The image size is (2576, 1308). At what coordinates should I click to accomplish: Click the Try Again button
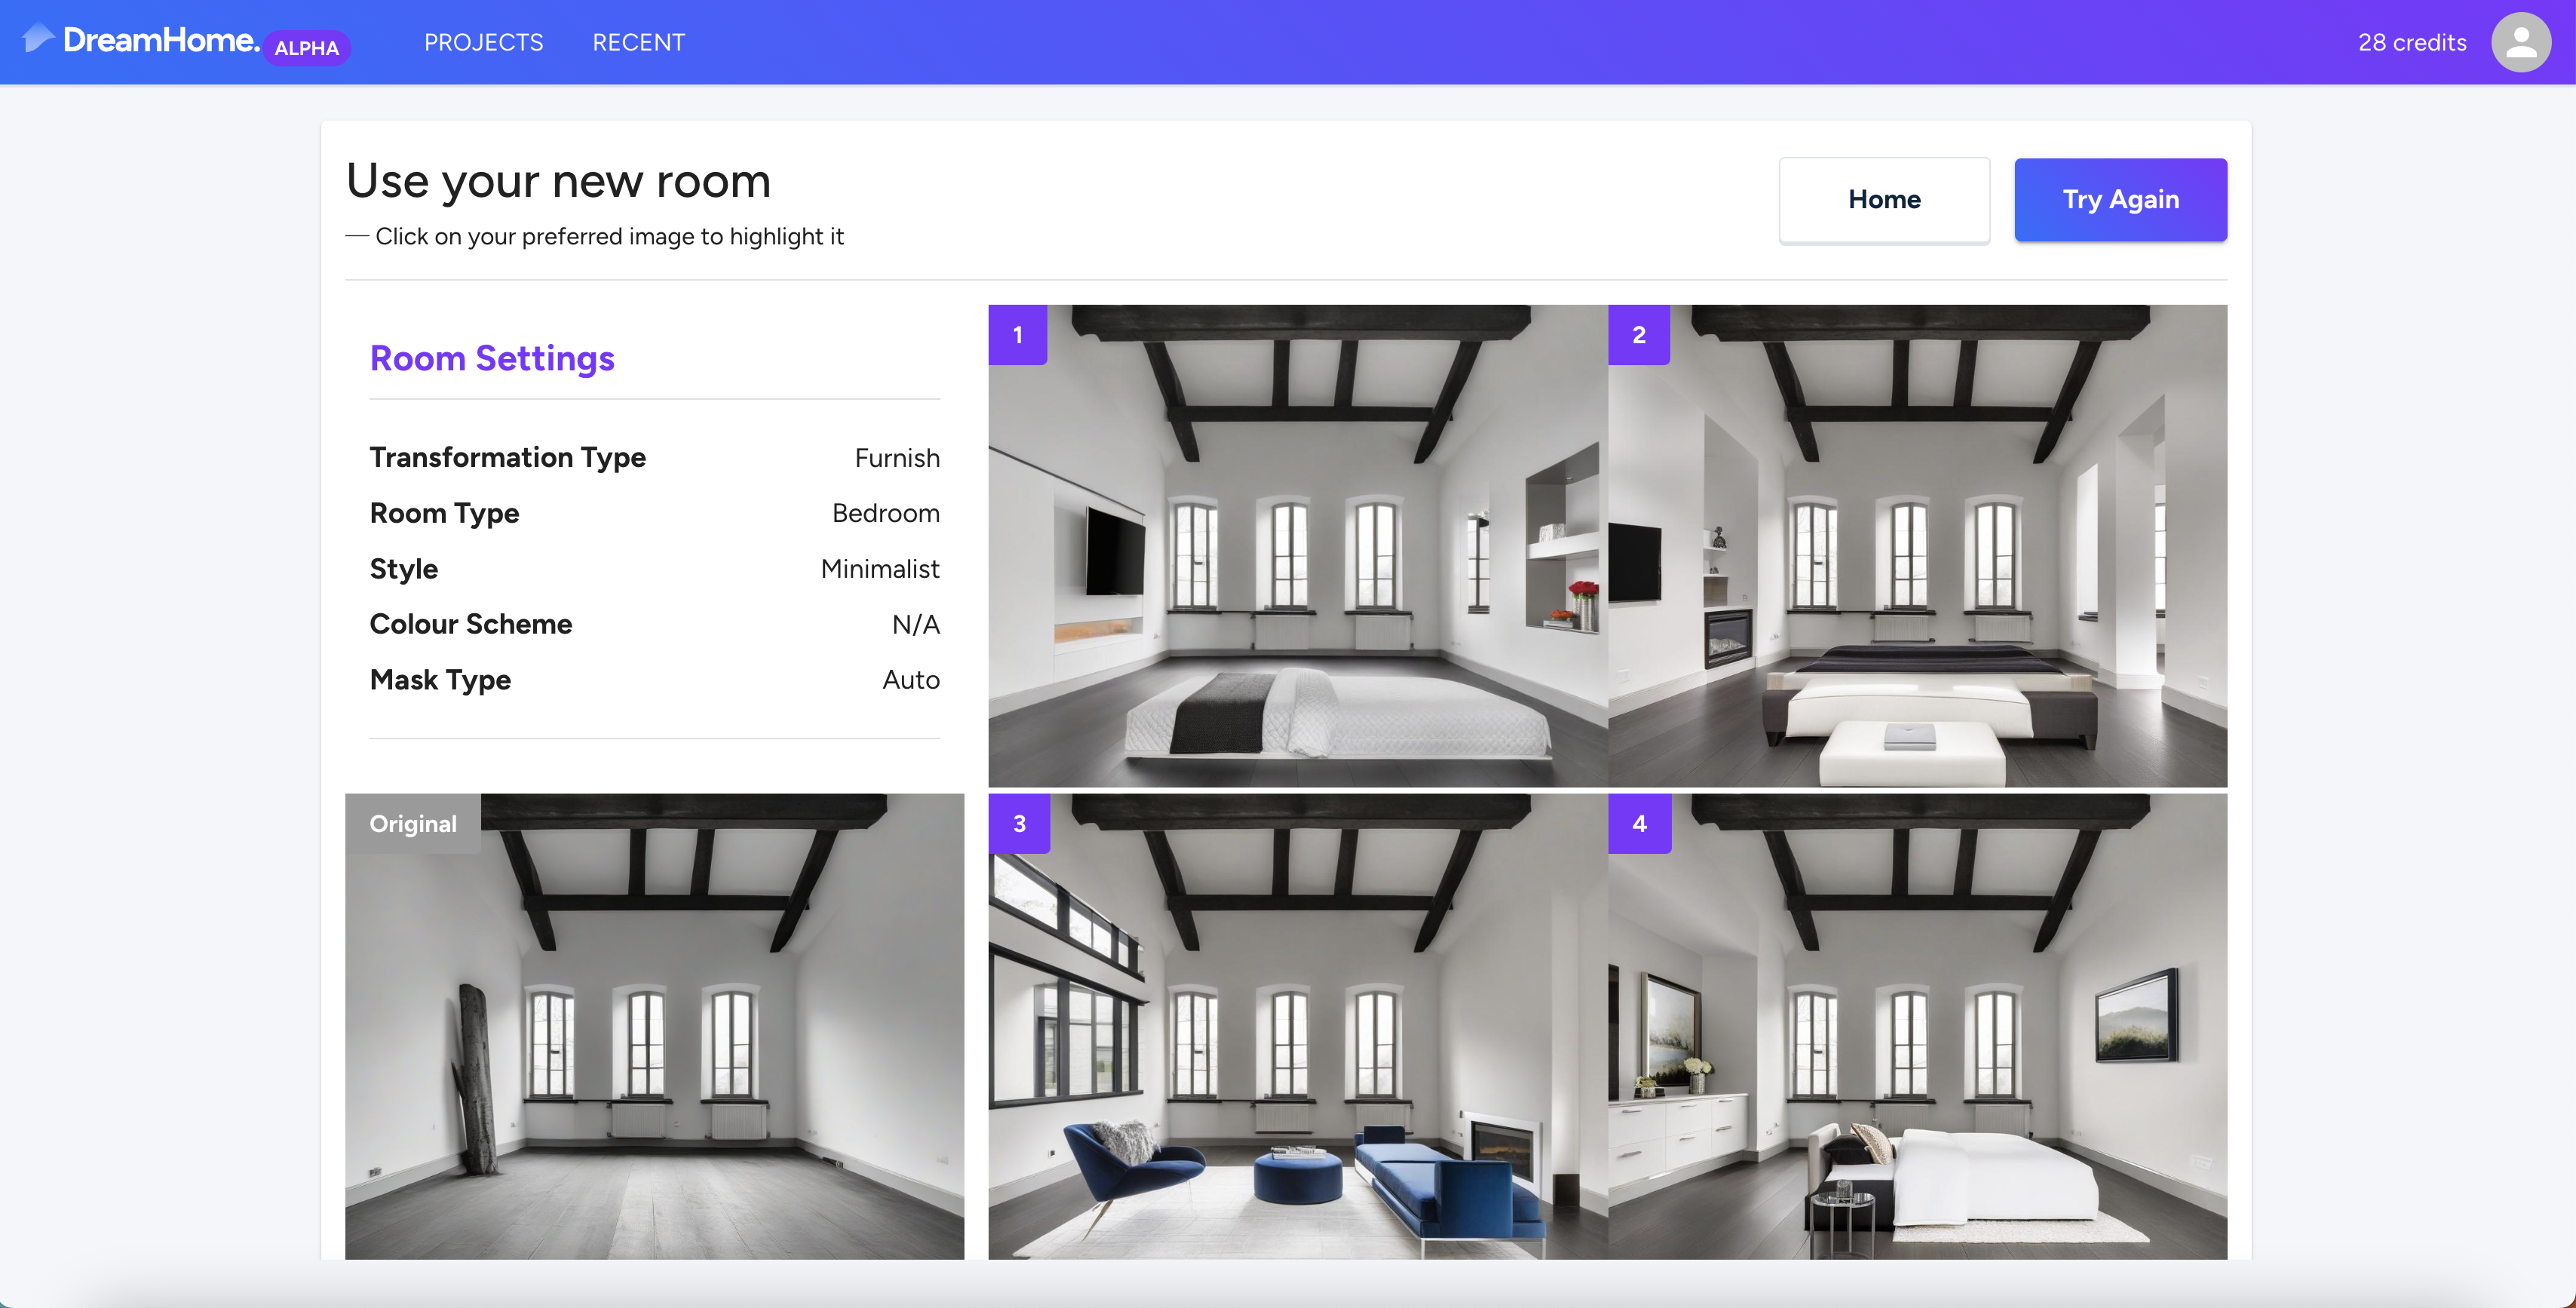[2120, 199]
